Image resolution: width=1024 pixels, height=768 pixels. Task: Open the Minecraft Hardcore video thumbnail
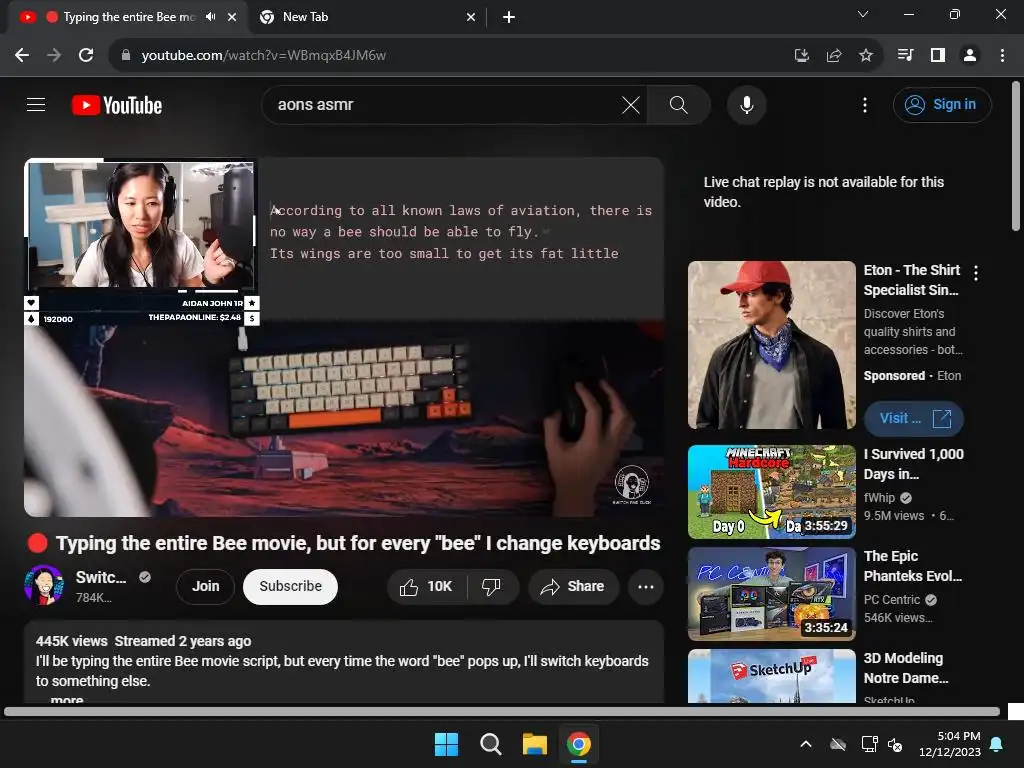point(772,492)
